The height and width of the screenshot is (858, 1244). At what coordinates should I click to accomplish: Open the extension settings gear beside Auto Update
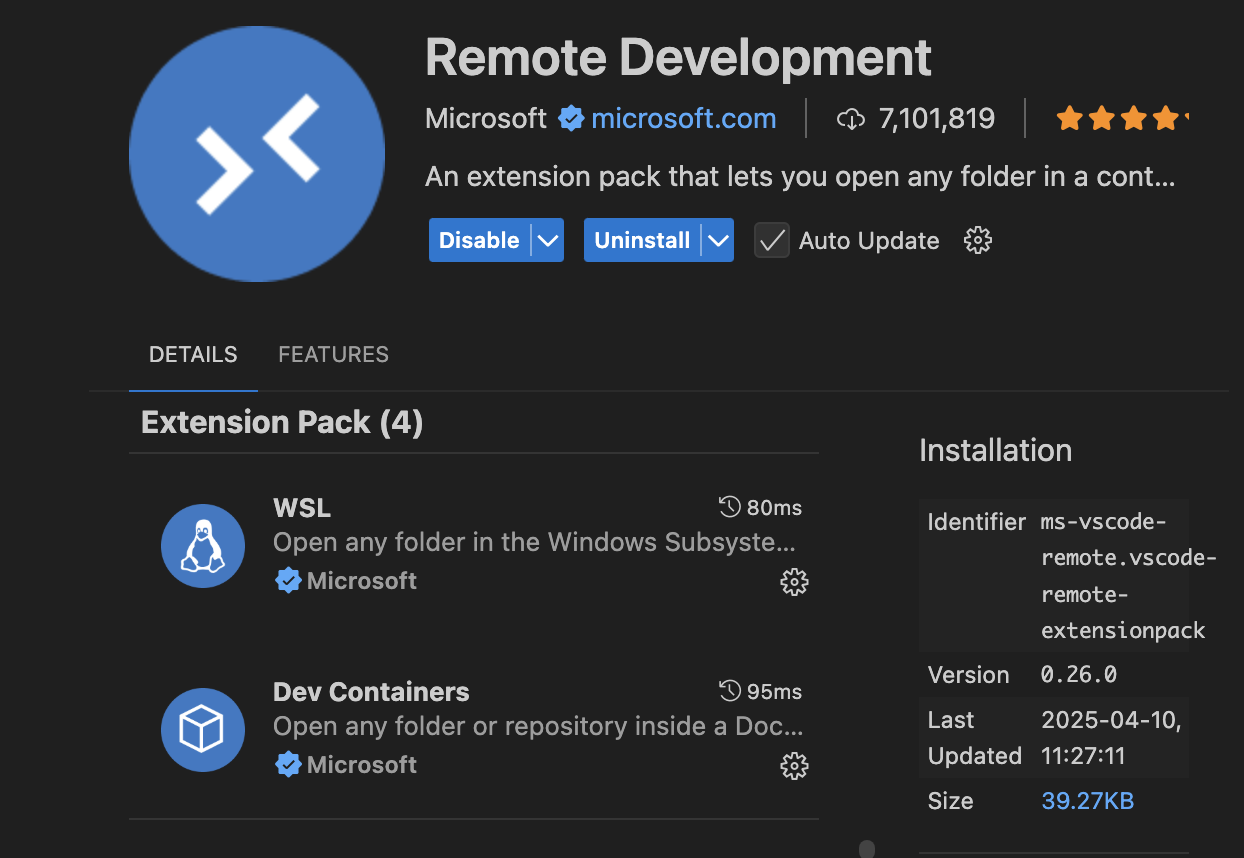(977, 240)
